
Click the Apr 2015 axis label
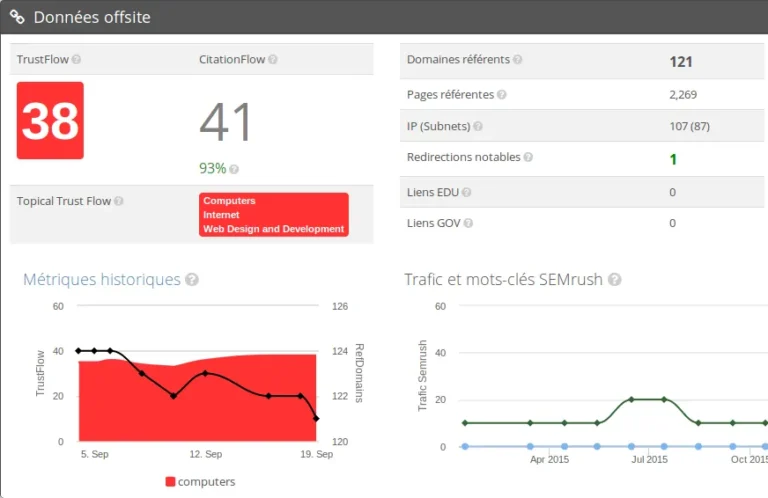[x=549, y=460]
